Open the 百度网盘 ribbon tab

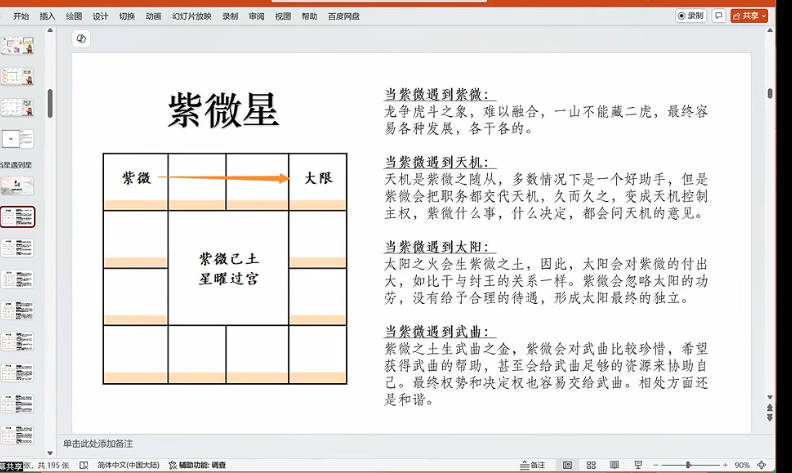coord(343,17)
